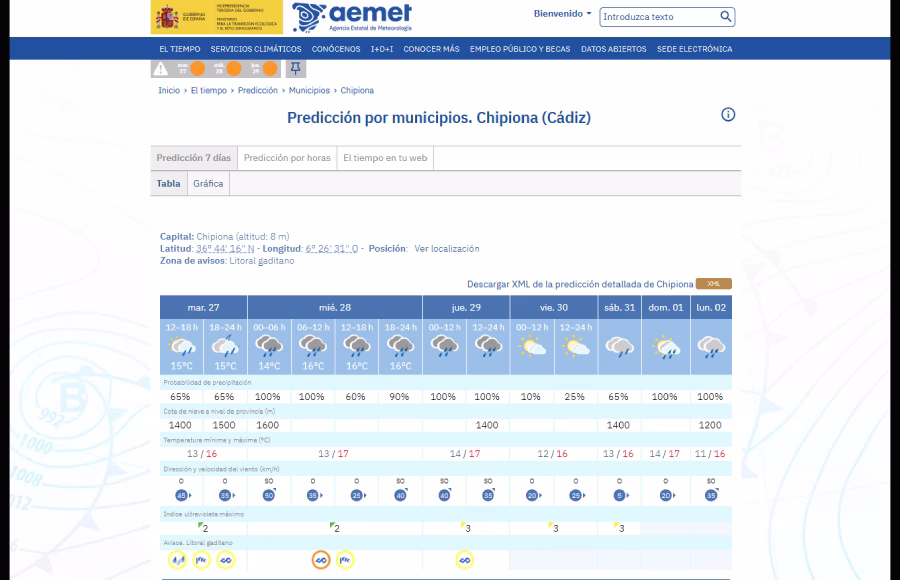
Task: Click the orange XML download badge
Action: coord(713,284)
